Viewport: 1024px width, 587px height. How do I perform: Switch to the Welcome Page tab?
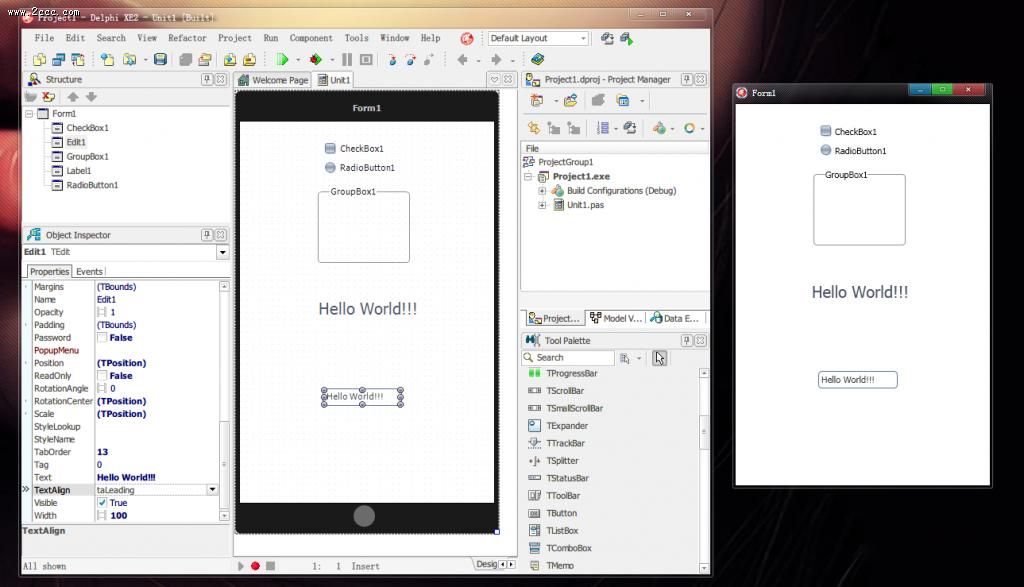(273, 80)
